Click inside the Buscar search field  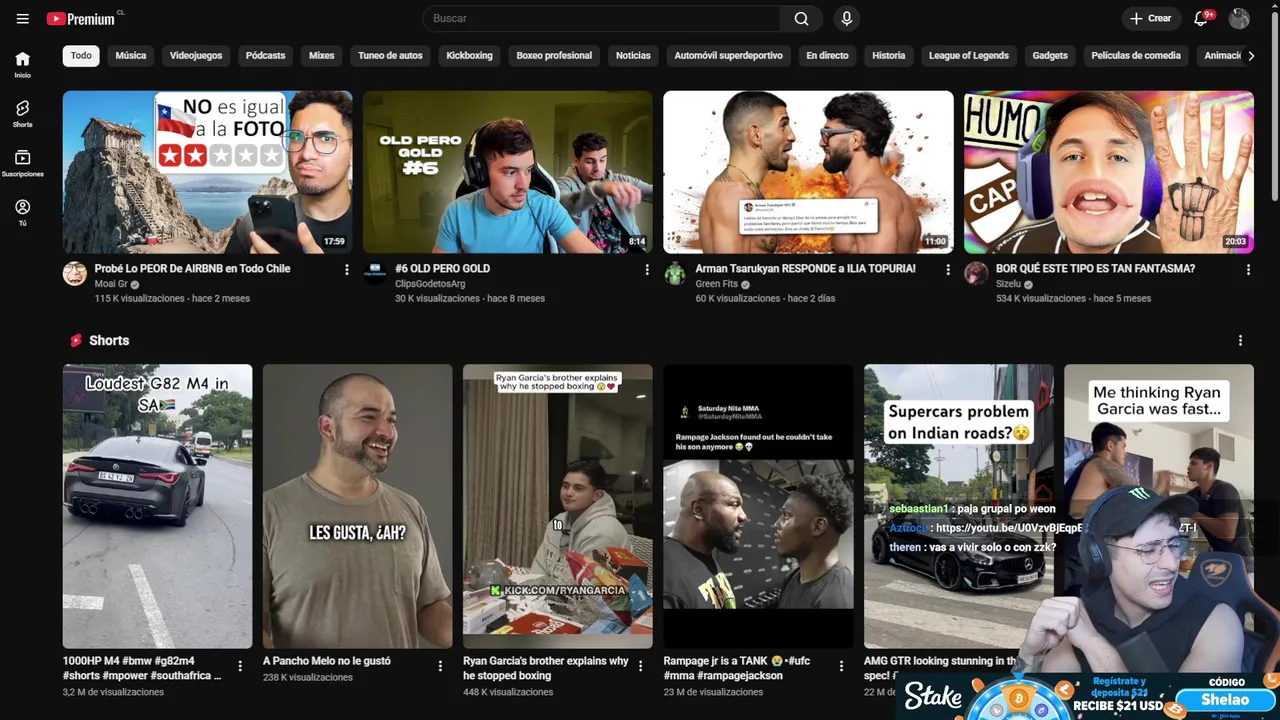point(601,19)
